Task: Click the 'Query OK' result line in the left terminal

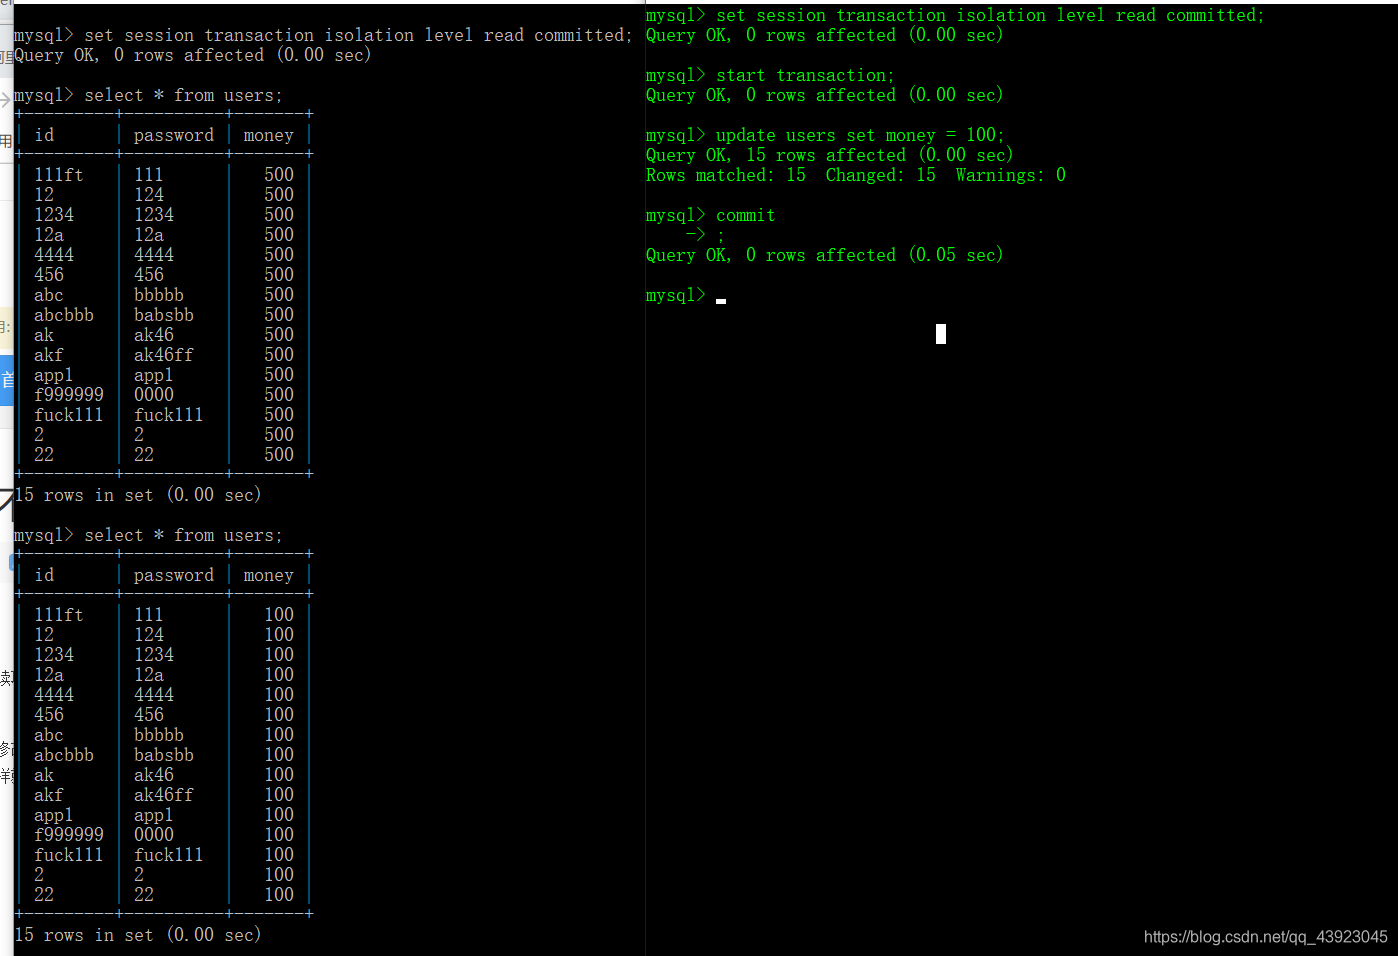Action: pyautogui.click(x=193, y=55)
